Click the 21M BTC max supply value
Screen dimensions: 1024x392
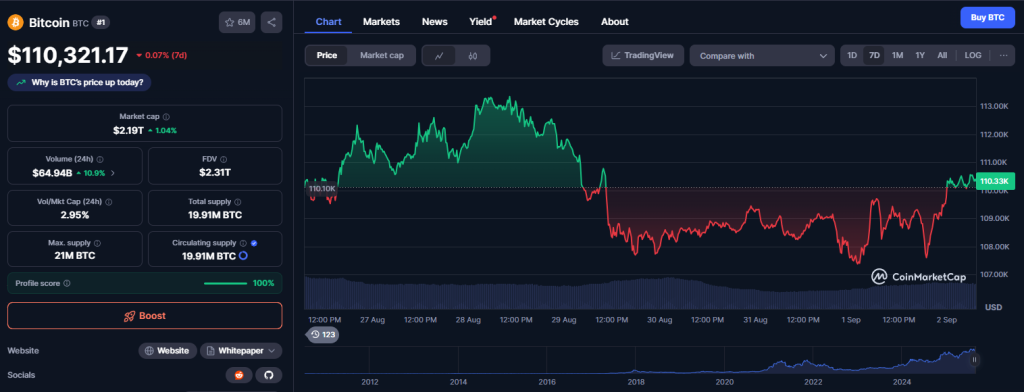74,255
